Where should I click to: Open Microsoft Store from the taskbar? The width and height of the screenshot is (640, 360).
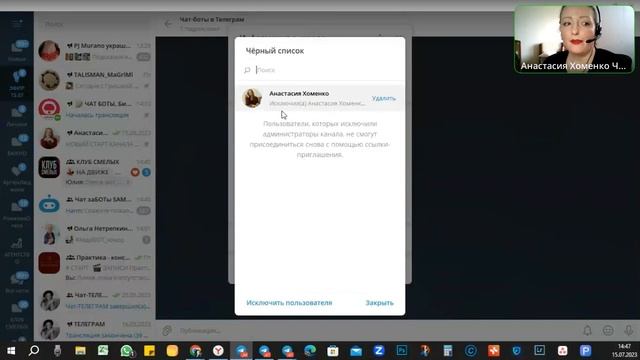333,351
